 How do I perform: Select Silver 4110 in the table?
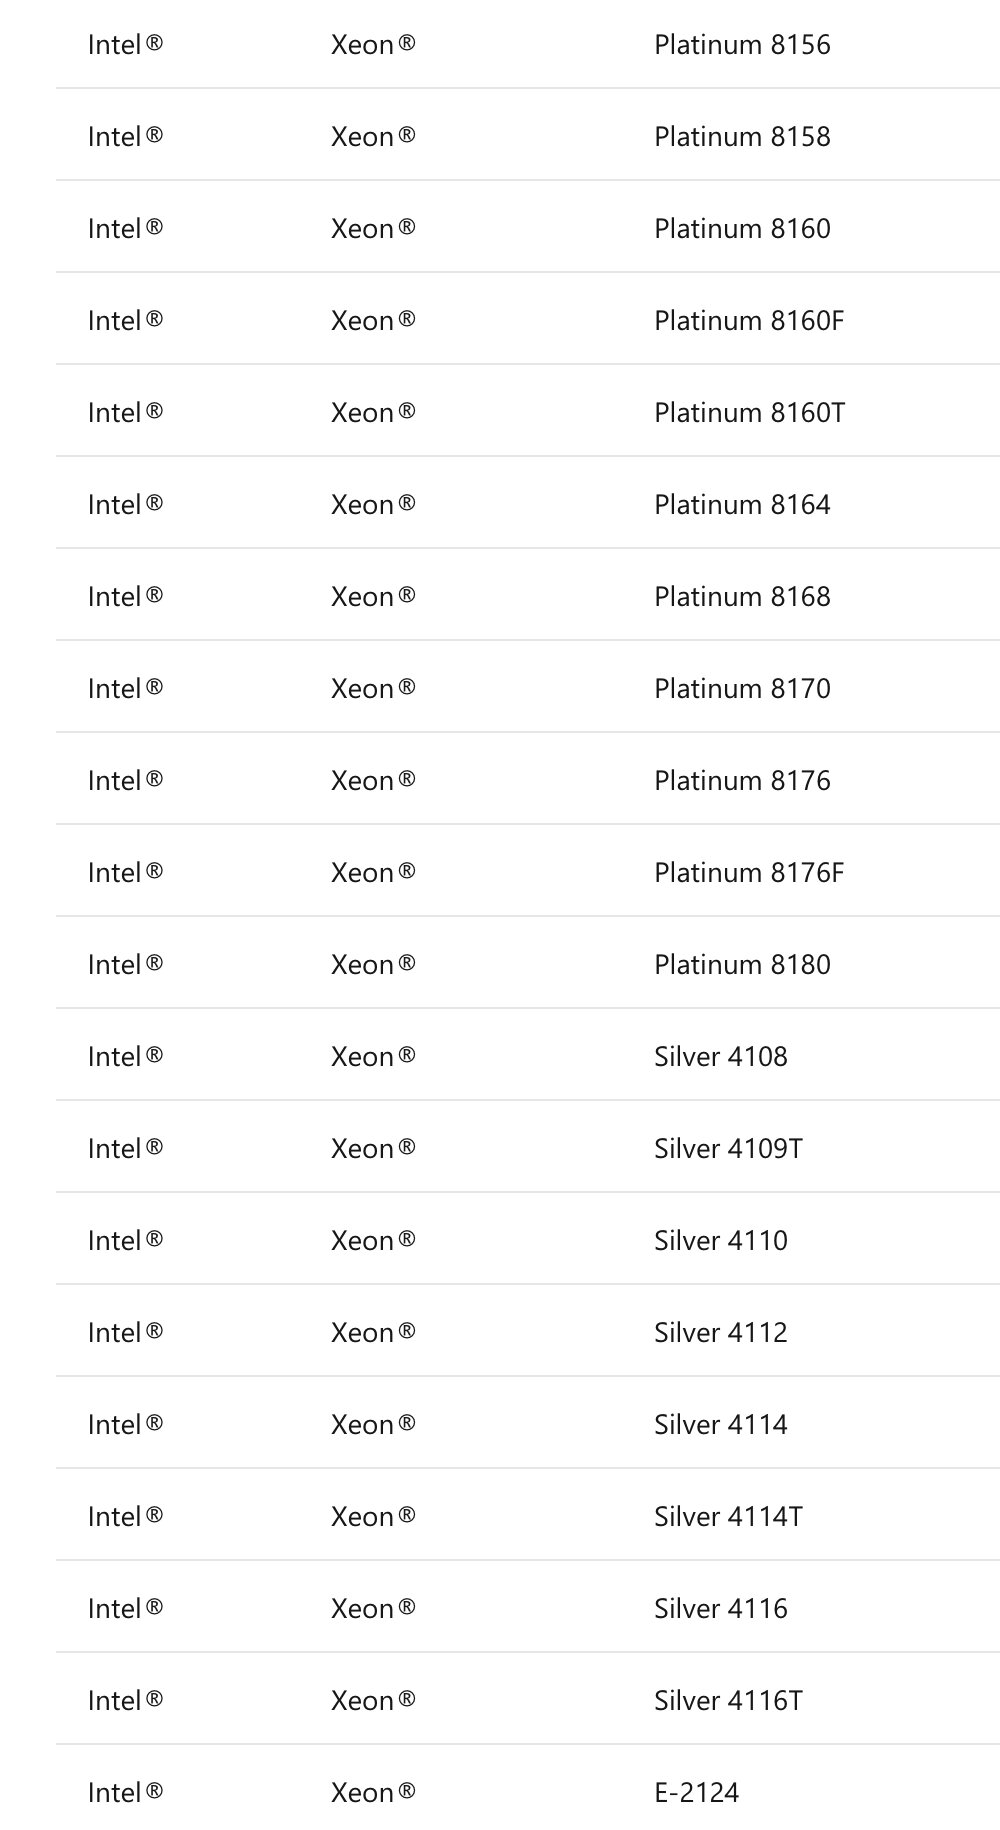[721, 1241]
